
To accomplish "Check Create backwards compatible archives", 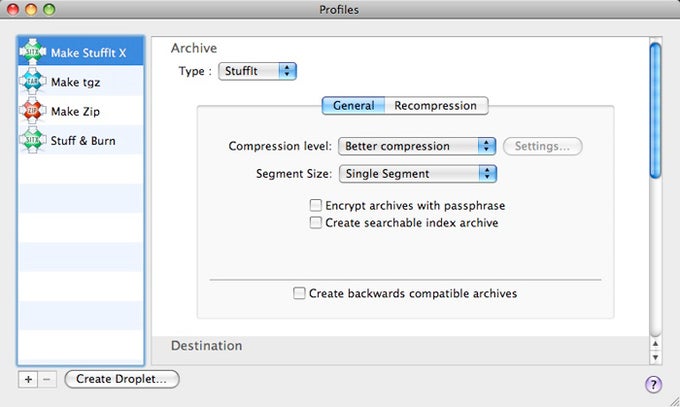I will coord(299,293).
